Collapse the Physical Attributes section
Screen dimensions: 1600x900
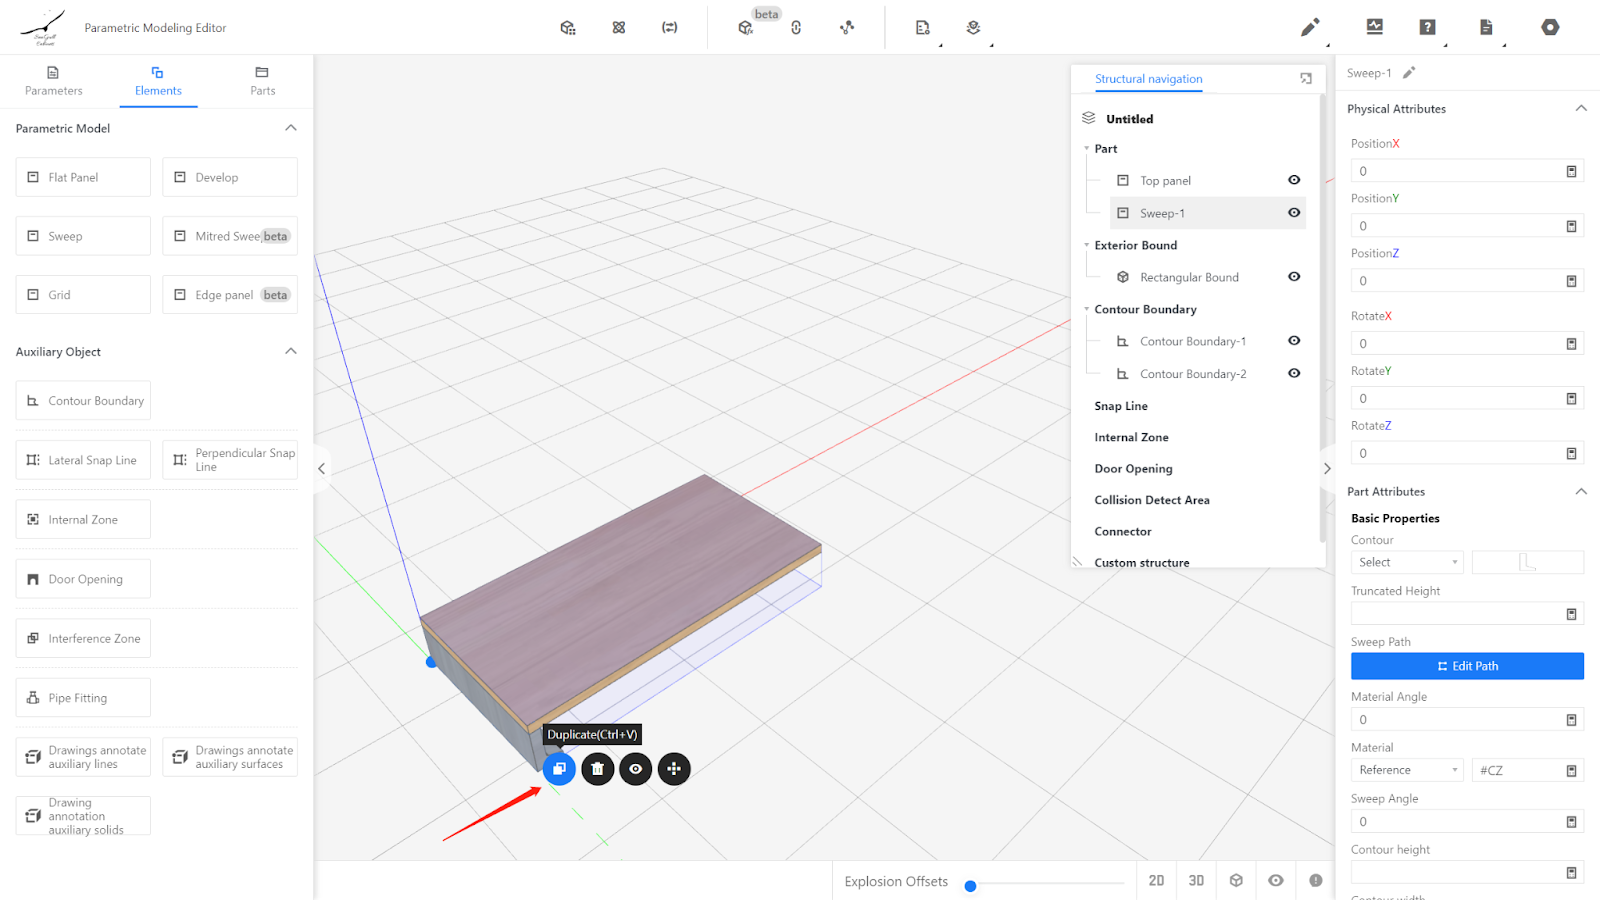point(1581,109)
